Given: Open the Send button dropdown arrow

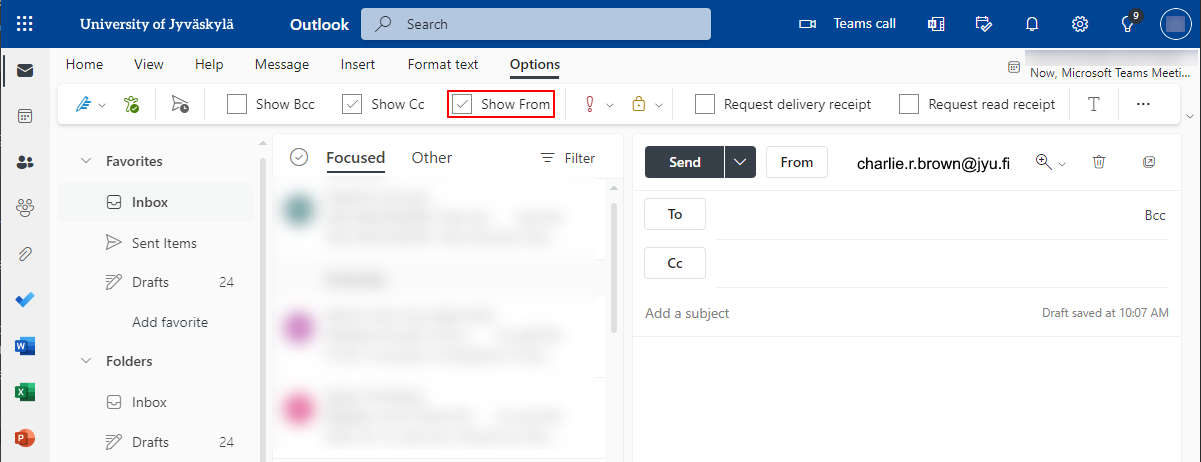Looking at the screenshot, I should [x=740, y=162].
